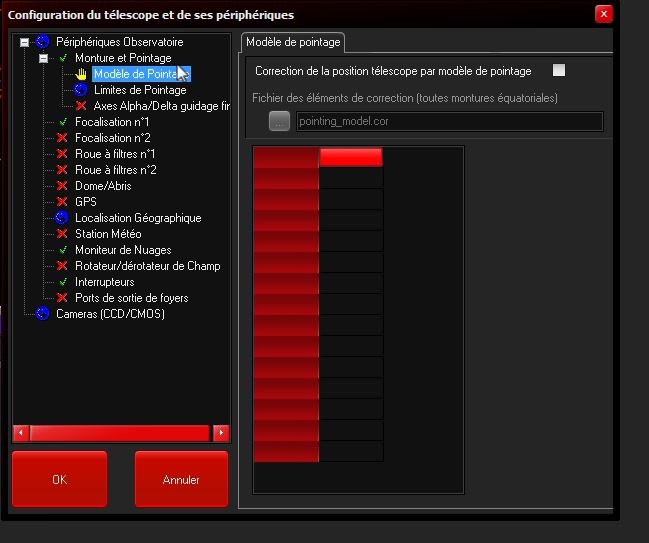Select the Modèle de pointage tab
Image resolution: width=649 pixels, height=543 pixels.
293,41
